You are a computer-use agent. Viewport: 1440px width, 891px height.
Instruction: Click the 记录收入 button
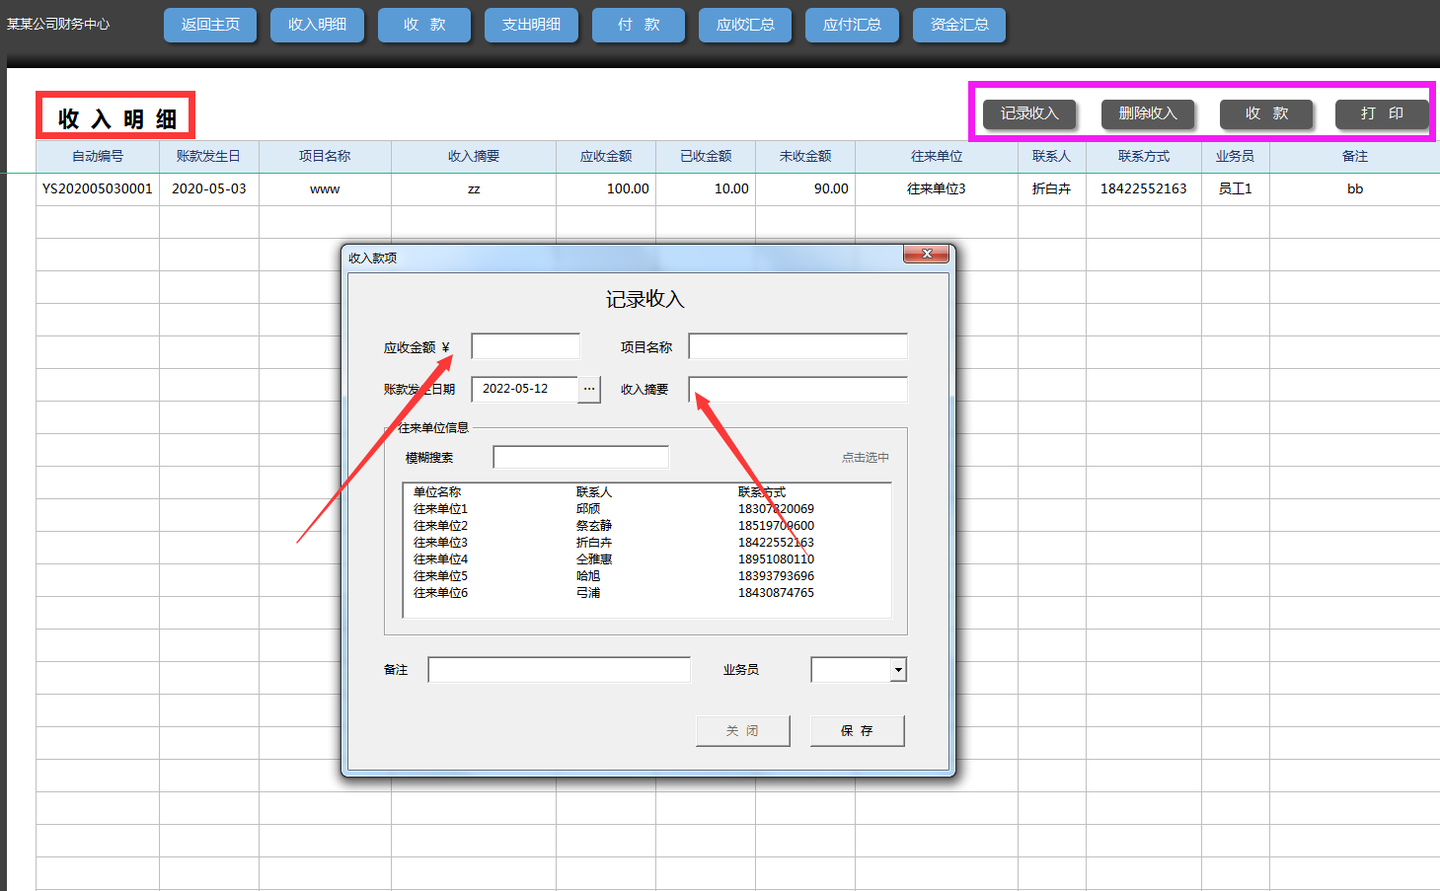pyautogui.click(x=1029, y=114)
